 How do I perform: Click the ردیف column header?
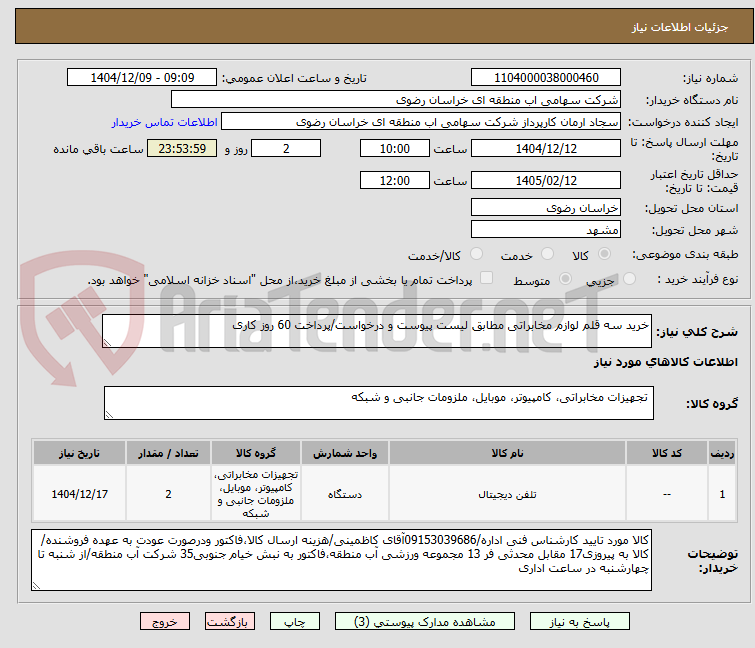(x=722, y=453)
